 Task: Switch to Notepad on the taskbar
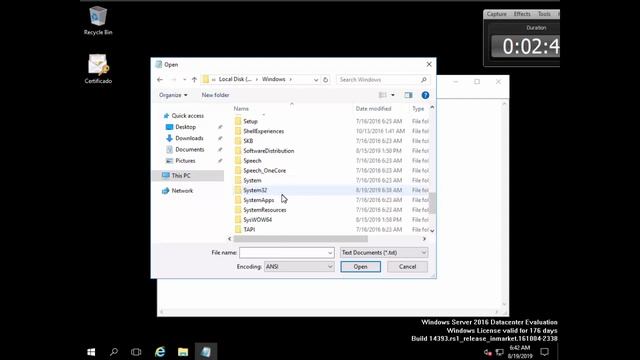pos(206,352)
